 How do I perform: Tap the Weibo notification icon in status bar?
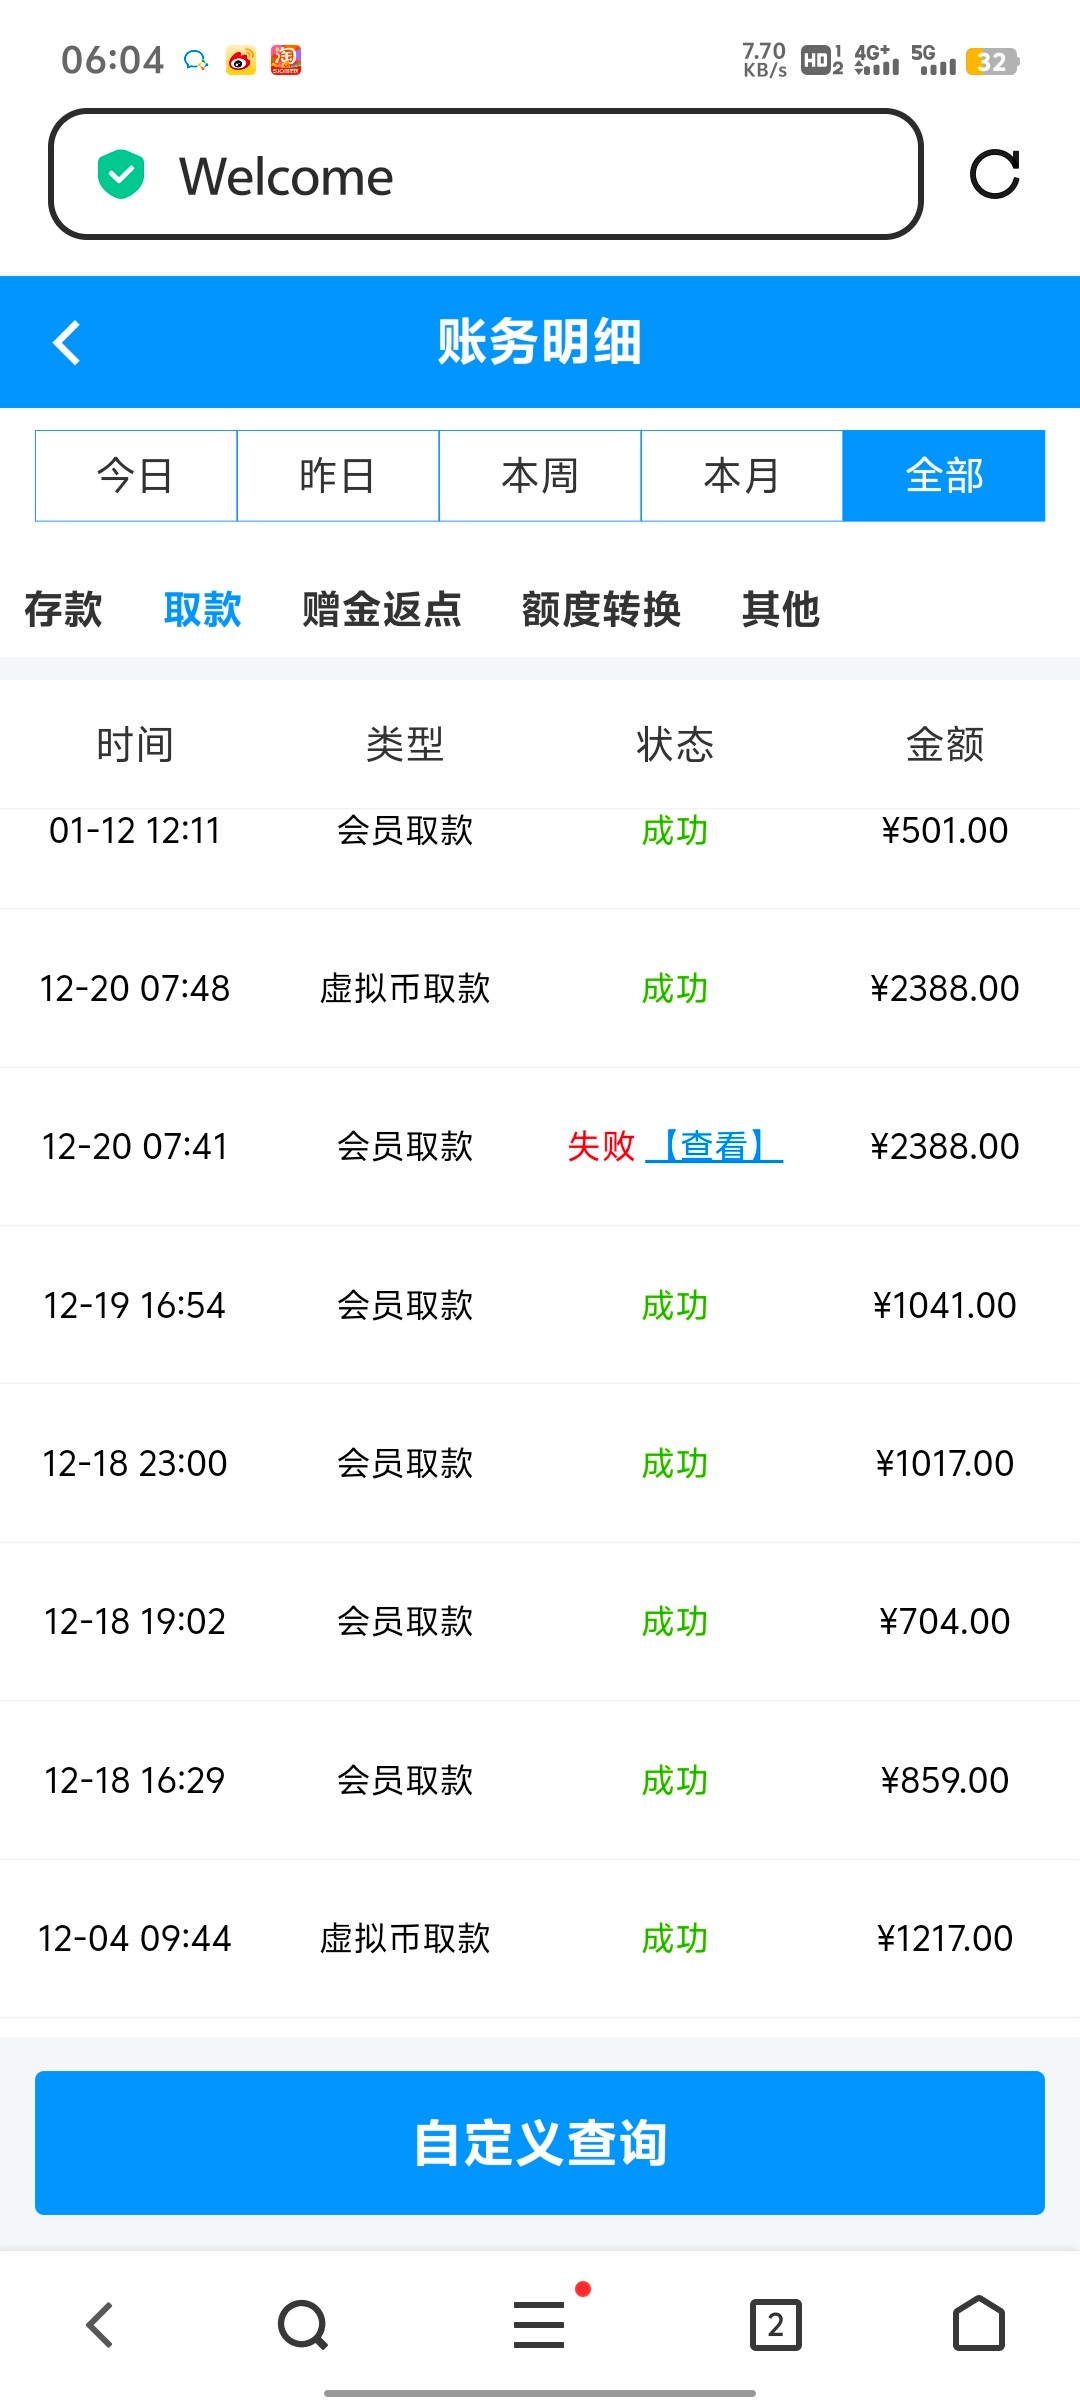click(x=240, y=61)
